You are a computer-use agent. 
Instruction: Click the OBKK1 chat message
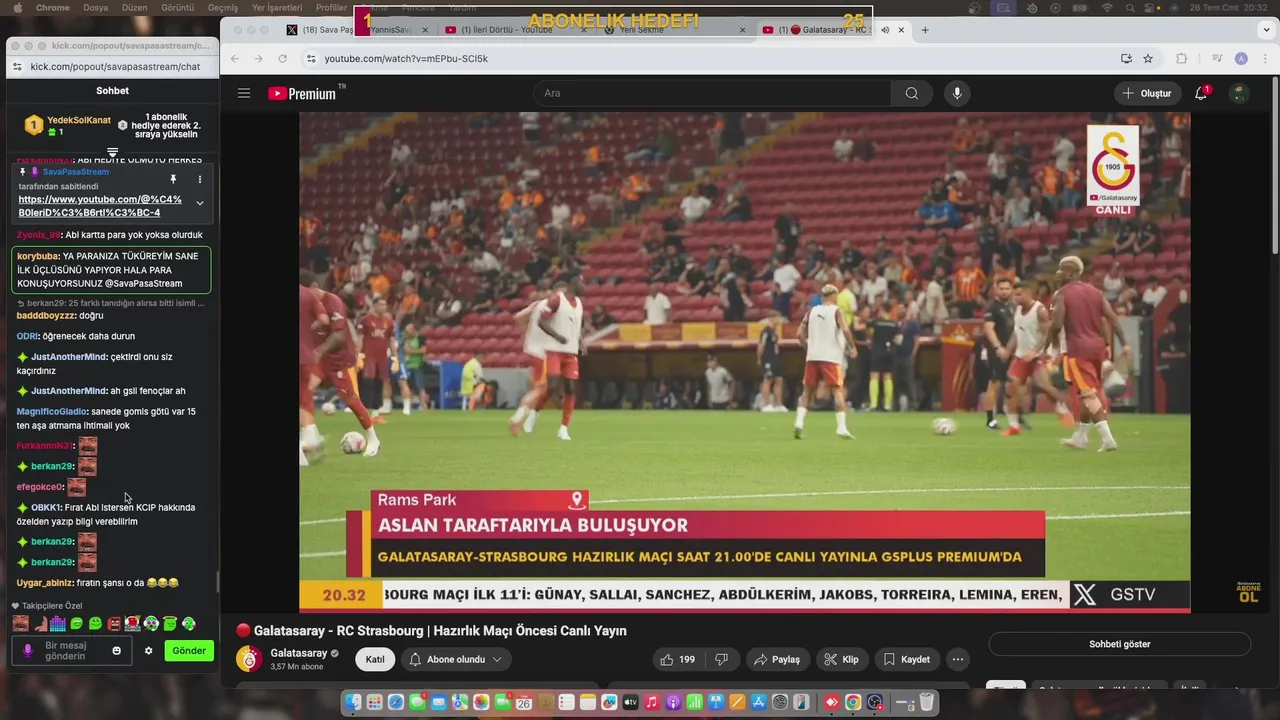pos(106,514)
